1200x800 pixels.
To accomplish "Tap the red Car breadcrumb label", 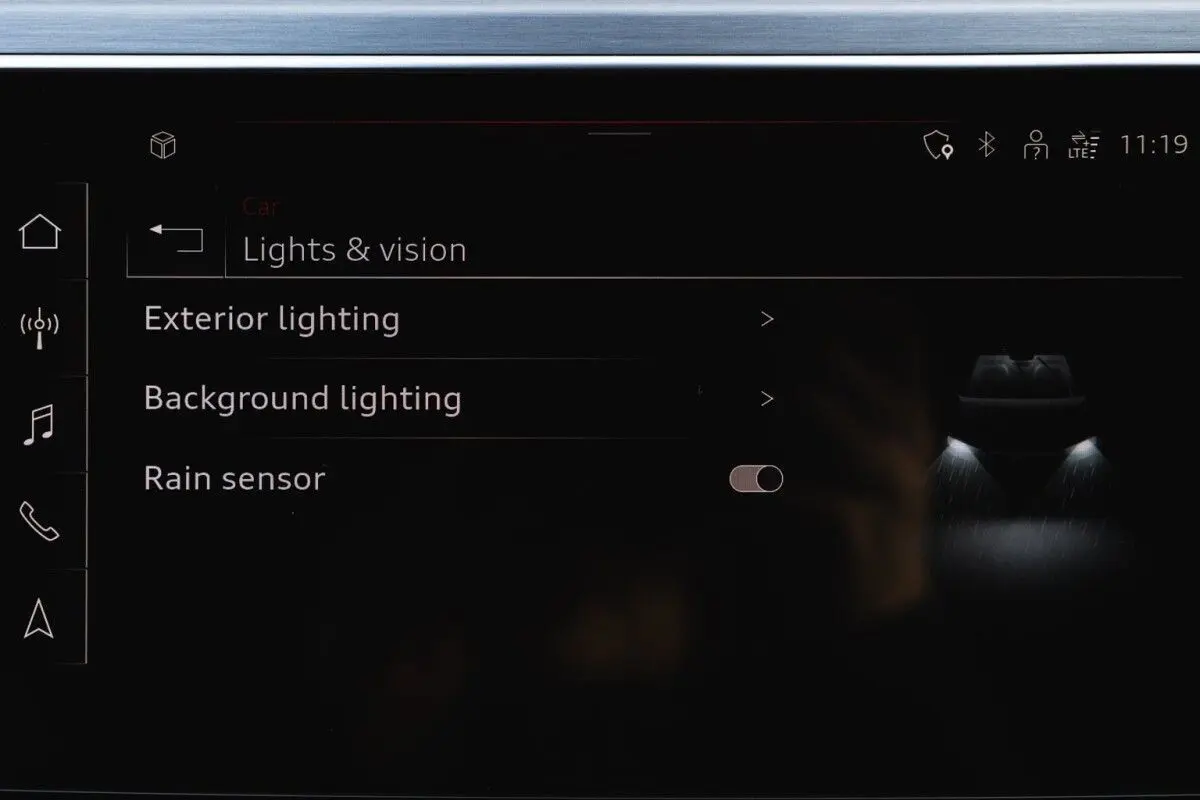I will pos(260,207).
